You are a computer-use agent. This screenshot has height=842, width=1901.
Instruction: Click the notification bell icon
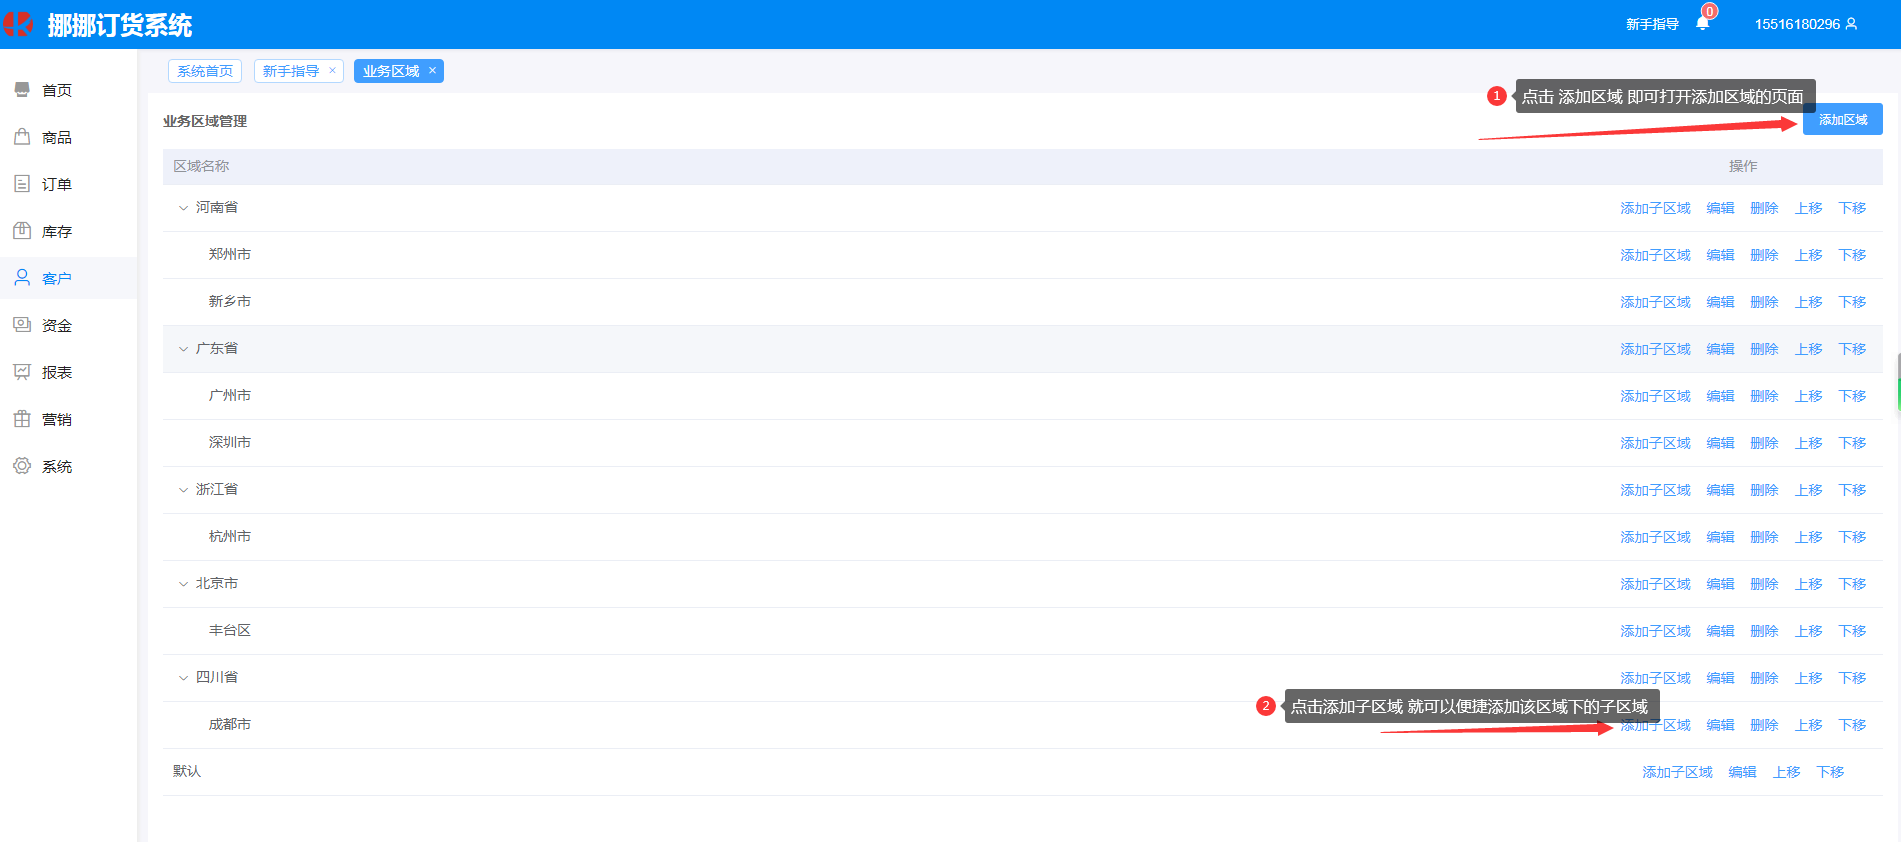click(1702, 24)
